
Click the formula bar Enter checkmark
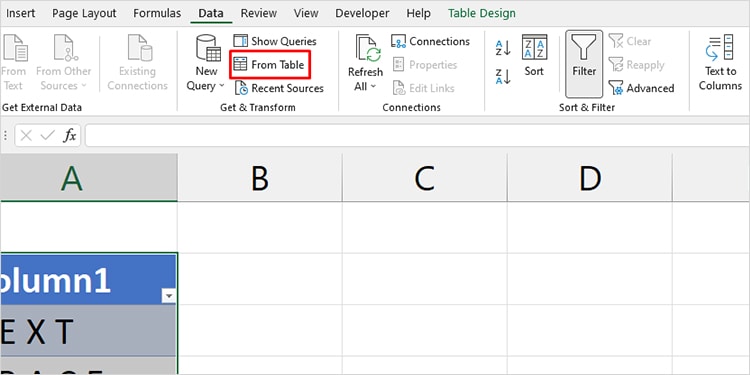(48, 136)
